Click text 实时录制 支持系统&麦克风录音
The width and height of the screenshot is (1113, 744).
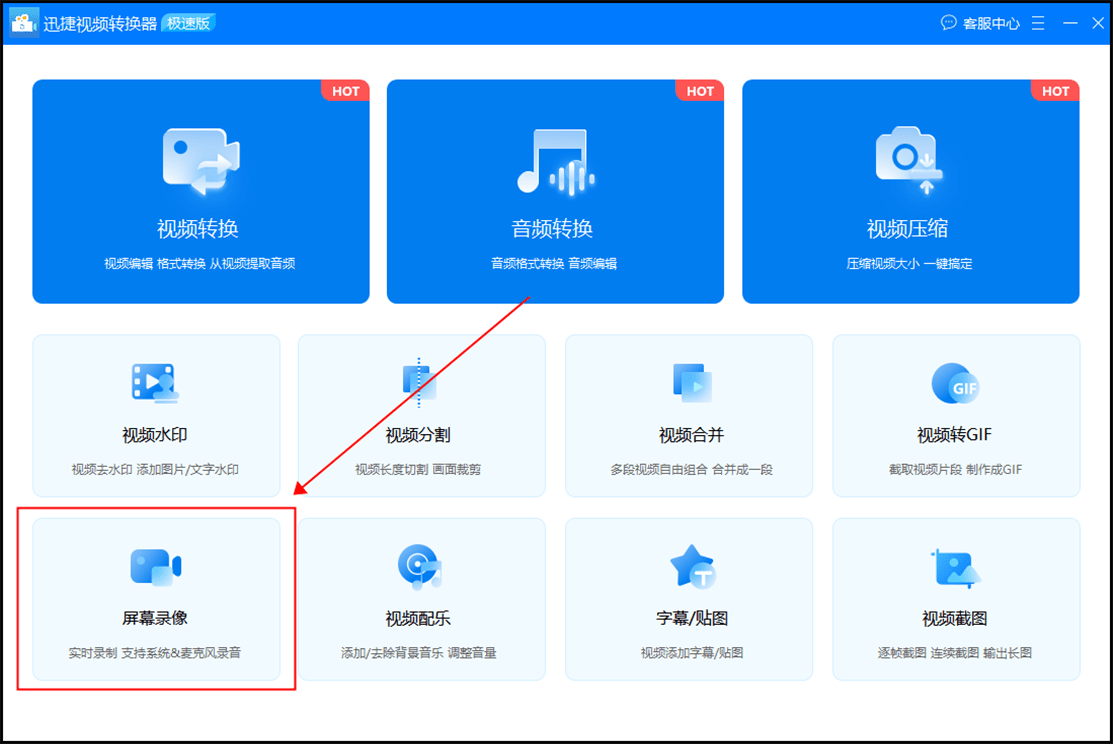click(x=155, y=652)
